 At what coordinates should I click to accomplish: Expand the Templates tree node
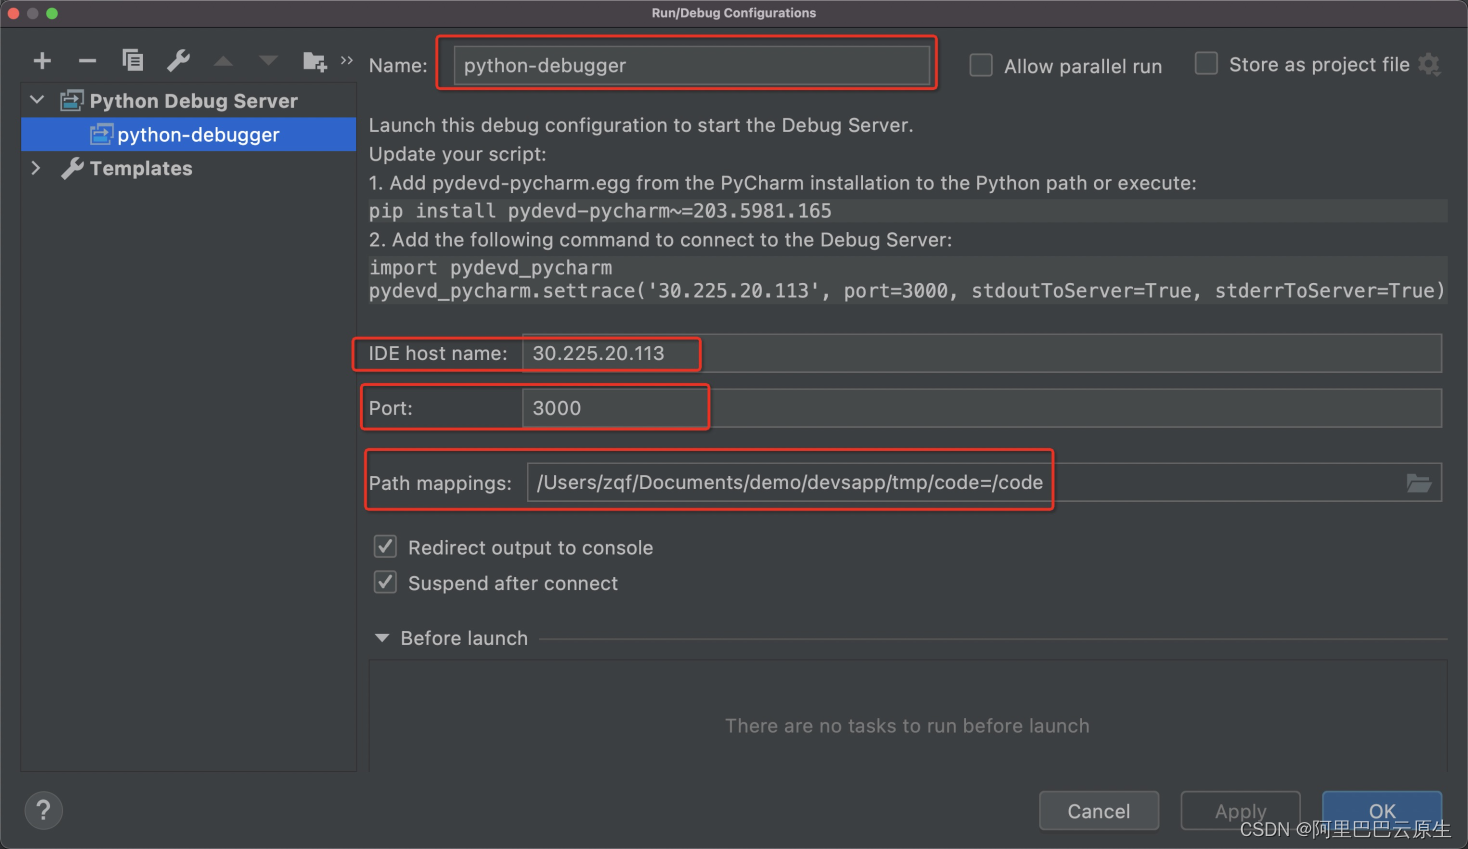coord(36,168)
